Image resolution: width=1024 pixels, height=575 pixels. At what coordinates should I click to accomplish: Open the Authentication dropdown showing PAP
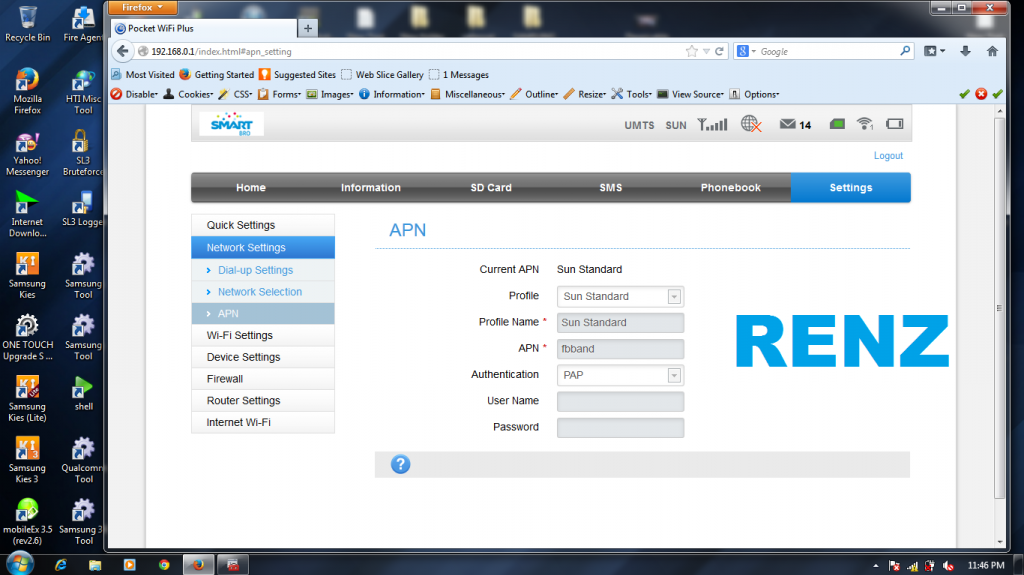(620, 375)
